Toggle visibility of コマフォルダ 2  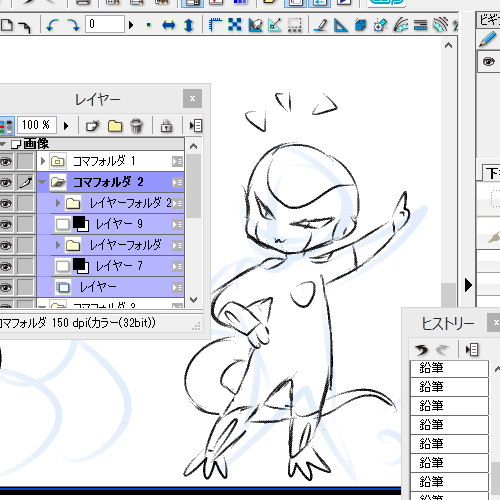(x=6, y=183)
